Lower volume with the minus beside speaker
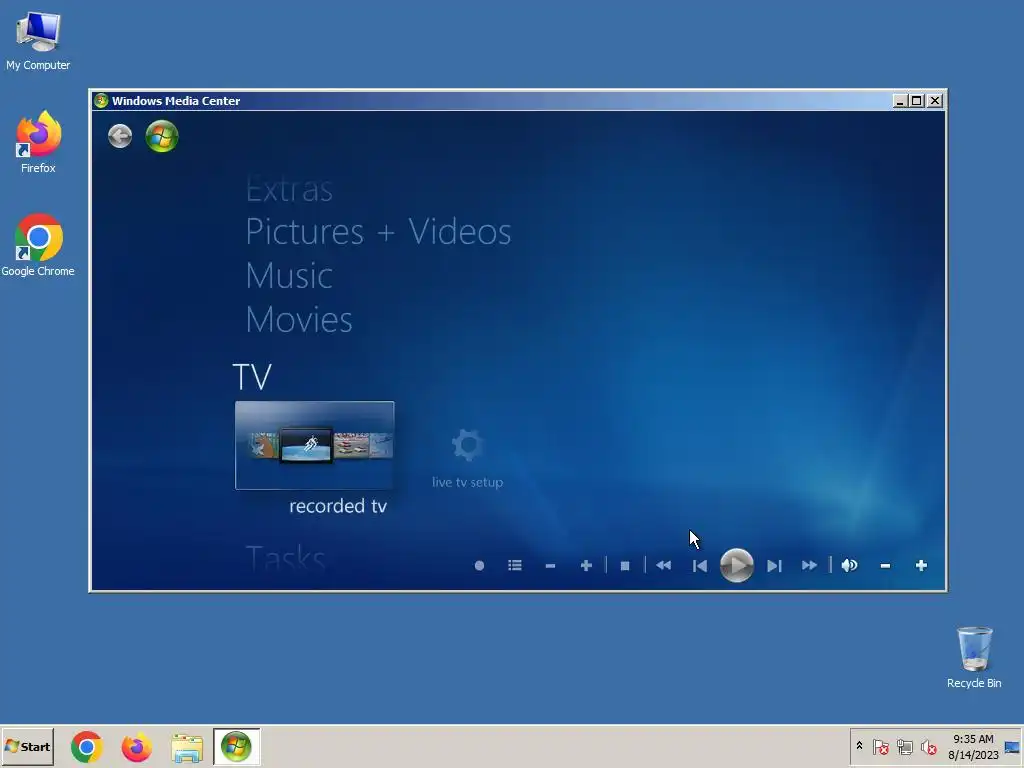Screen dimensions: 1024x768 [x=886, y=566]
